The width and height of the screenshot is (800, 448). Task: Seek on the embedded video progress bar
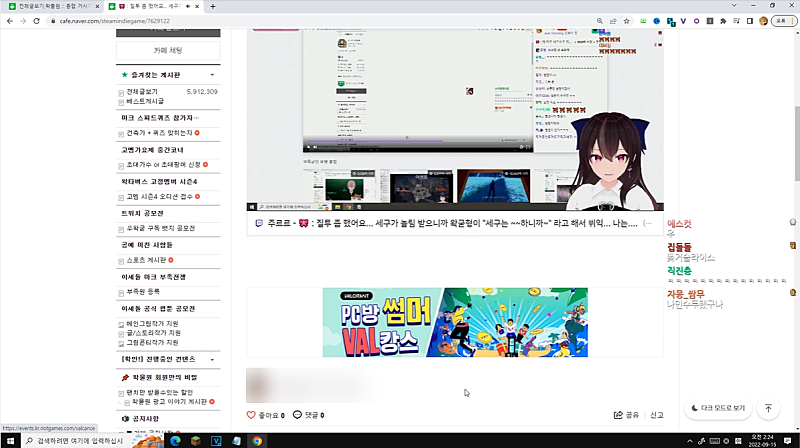pos(418,142)
